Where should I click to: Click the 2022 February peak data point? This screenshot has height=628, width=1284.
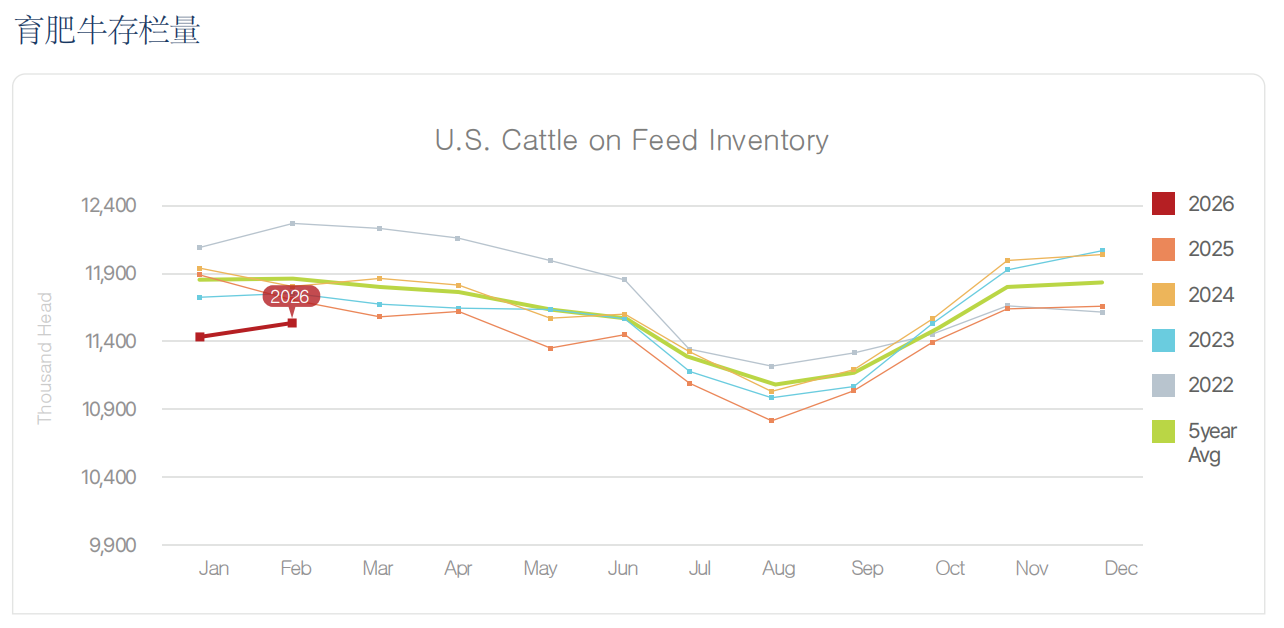coord(292,223)
